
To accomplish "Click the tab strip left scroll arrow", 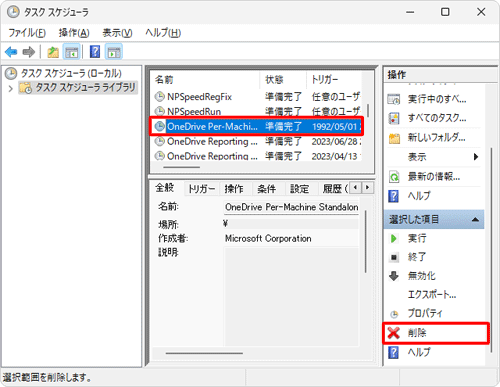I will pyautogui.click(x=355, y=188).
